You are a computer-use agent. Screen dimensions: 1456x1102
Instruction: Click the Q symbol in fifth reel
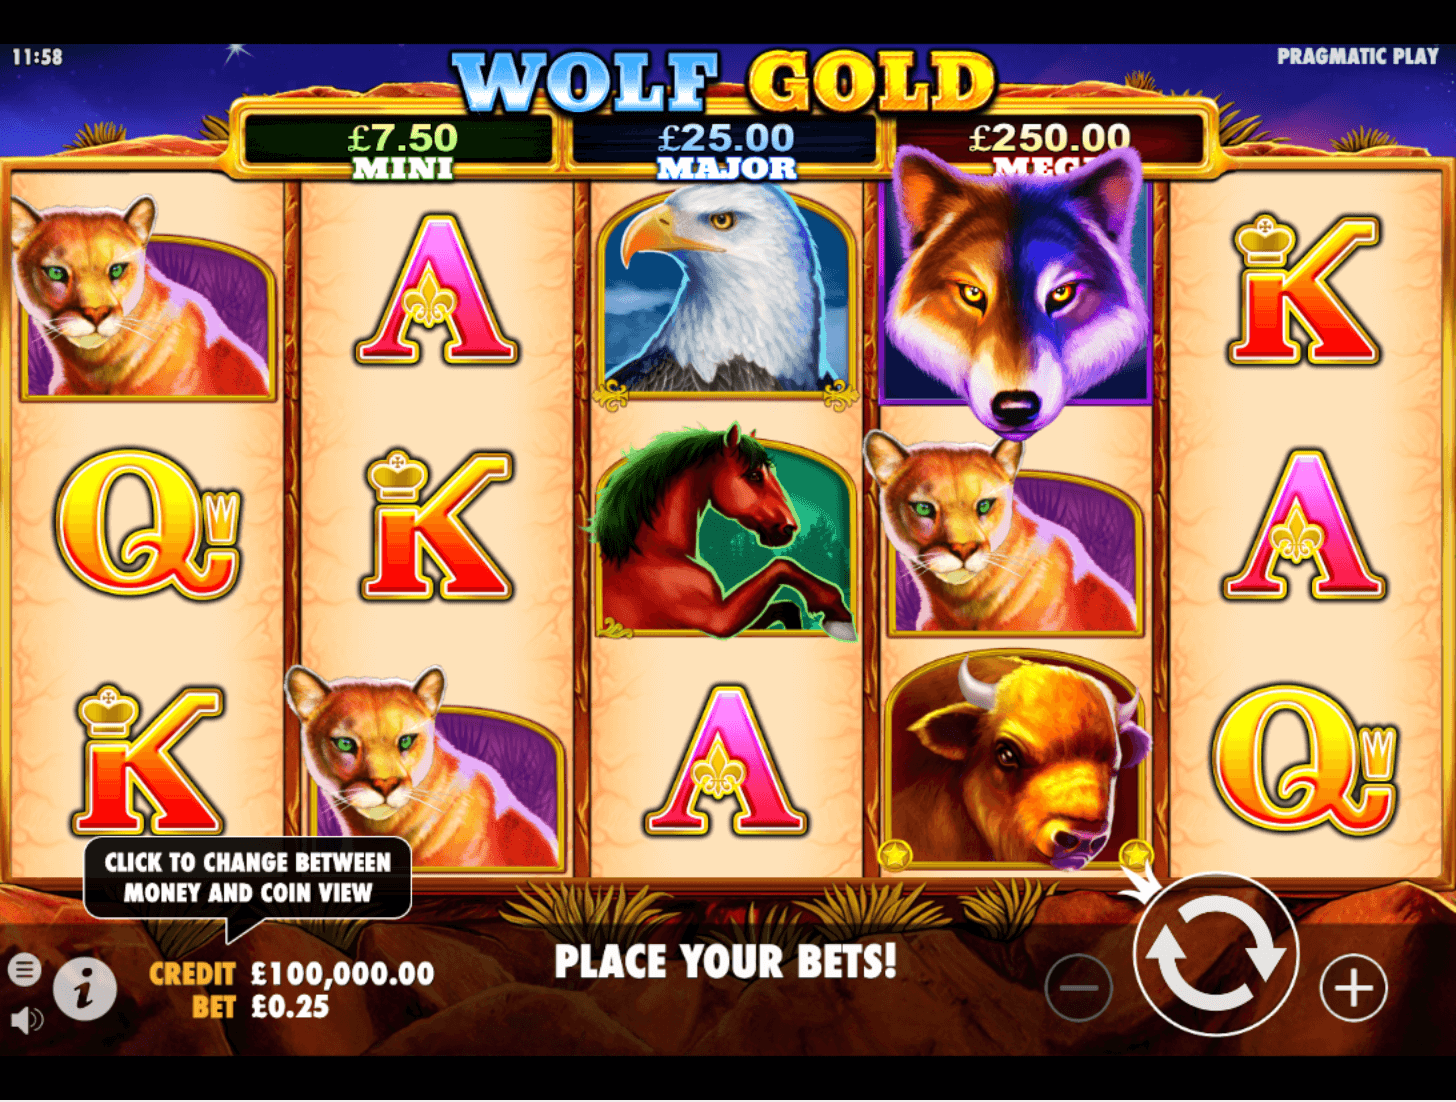click(x=1305, y=760)
